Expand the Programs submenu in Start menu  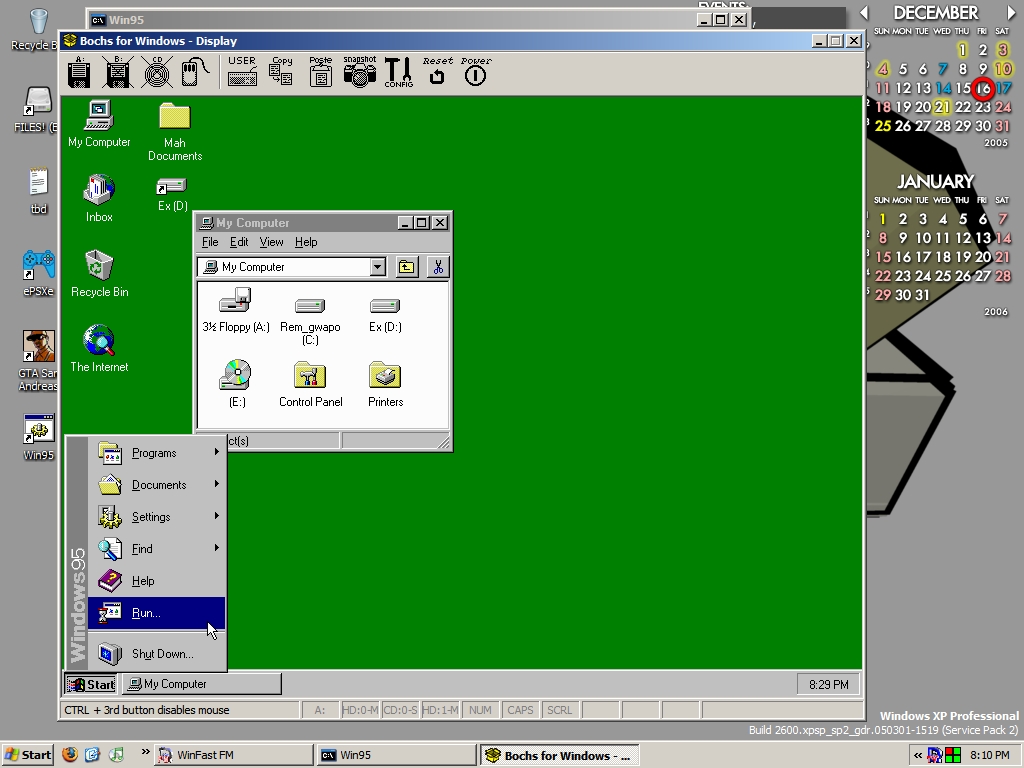pyautogui.click(x=156, y=453)
